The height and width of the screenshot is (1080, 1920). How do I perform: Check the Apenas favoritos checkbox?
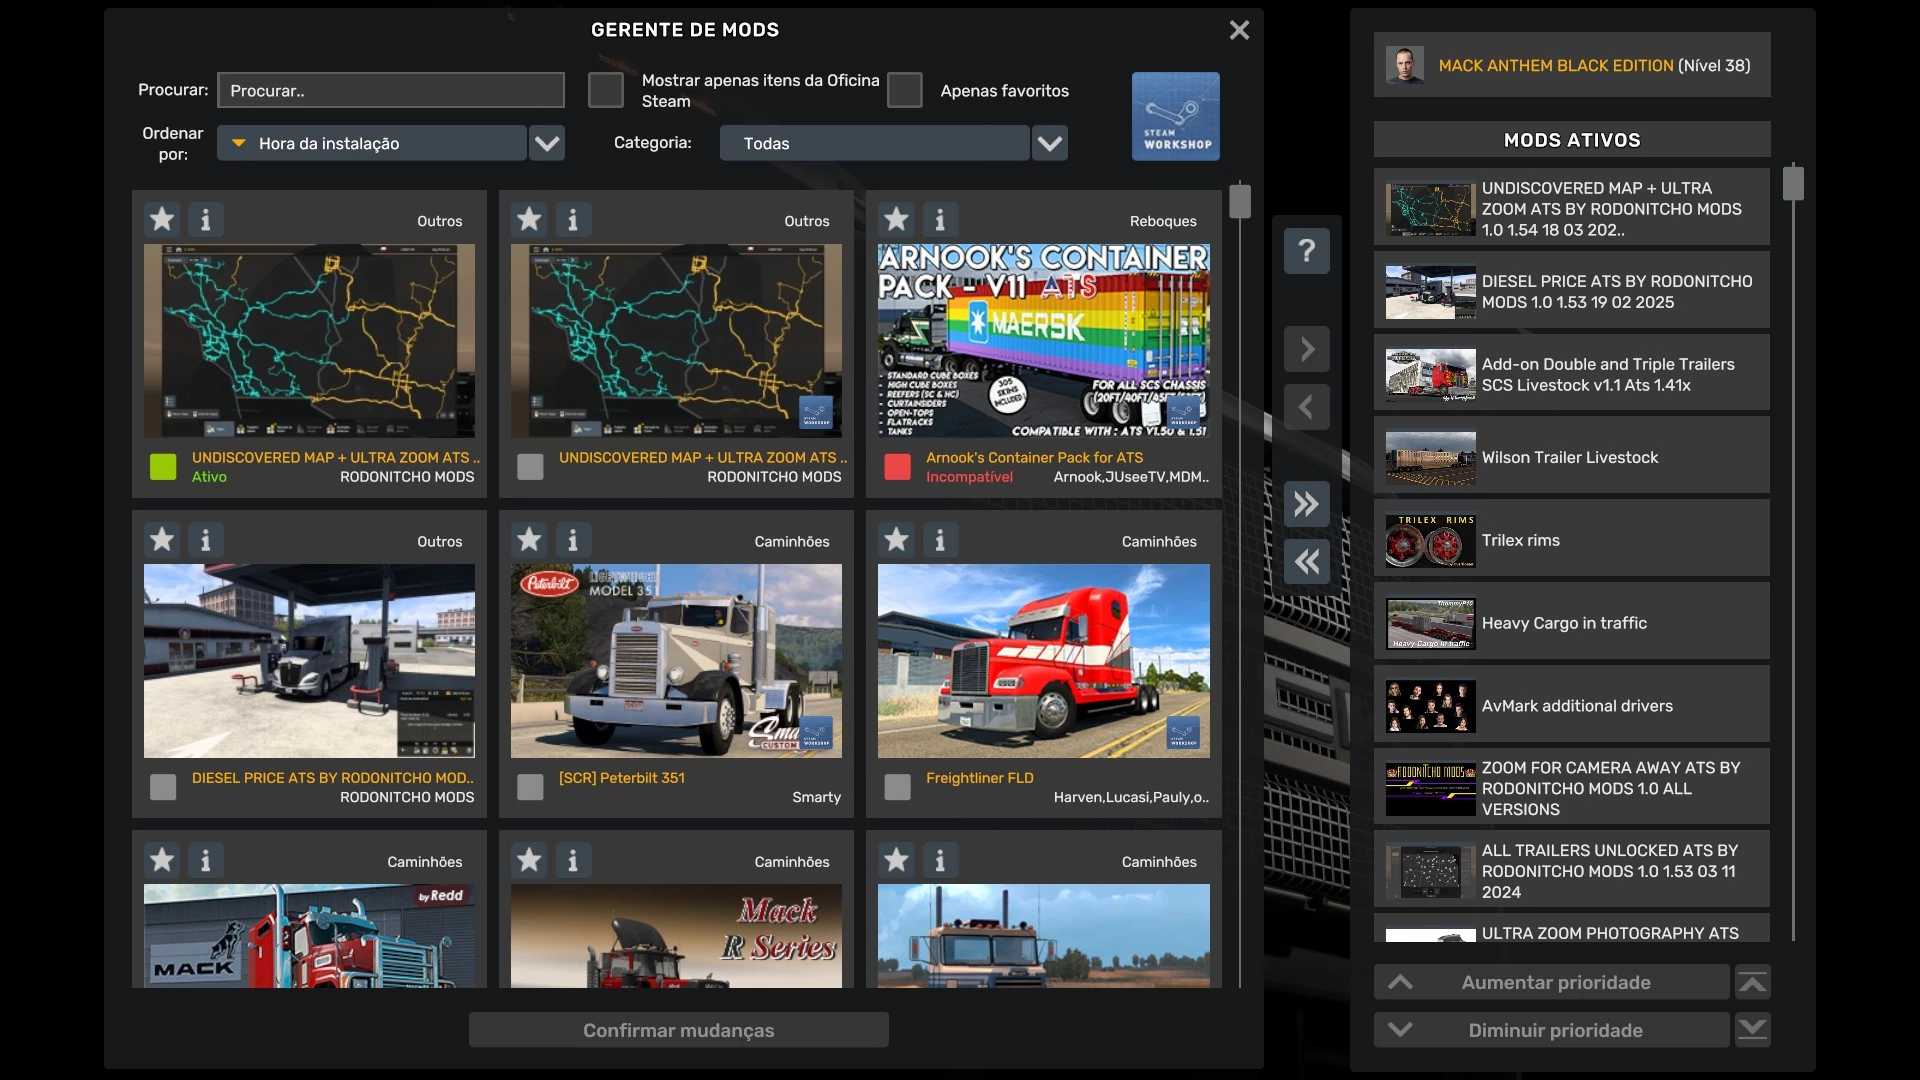pos(904,90)
